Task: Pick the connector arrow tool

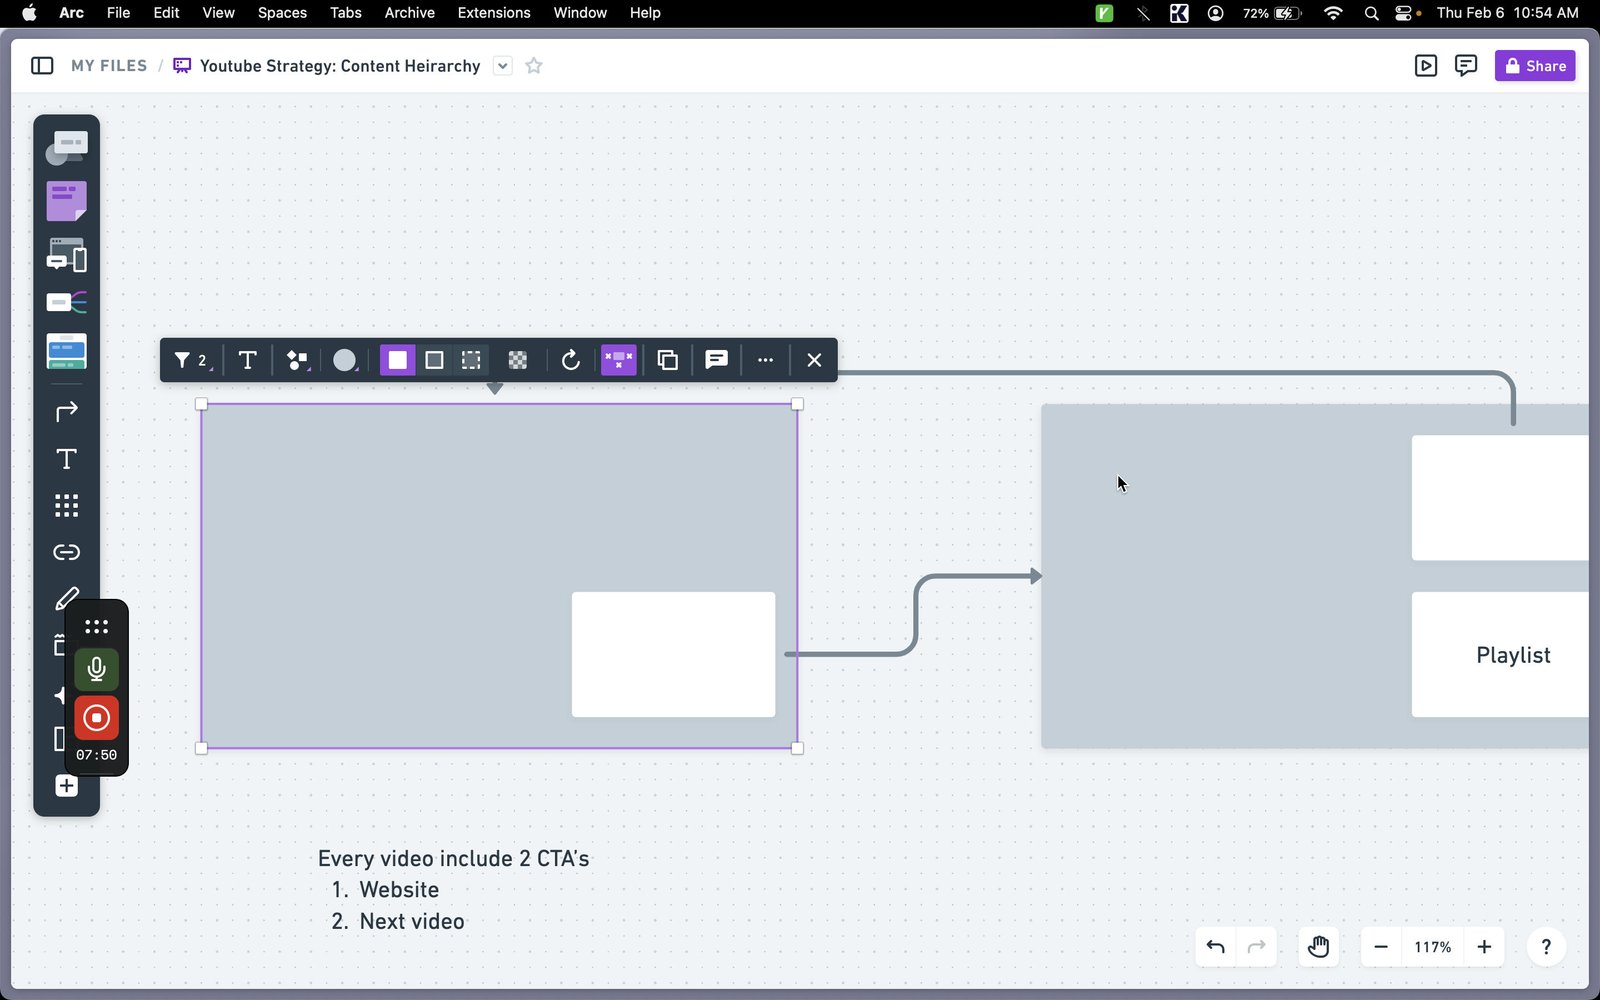Action: coord(66,411)
